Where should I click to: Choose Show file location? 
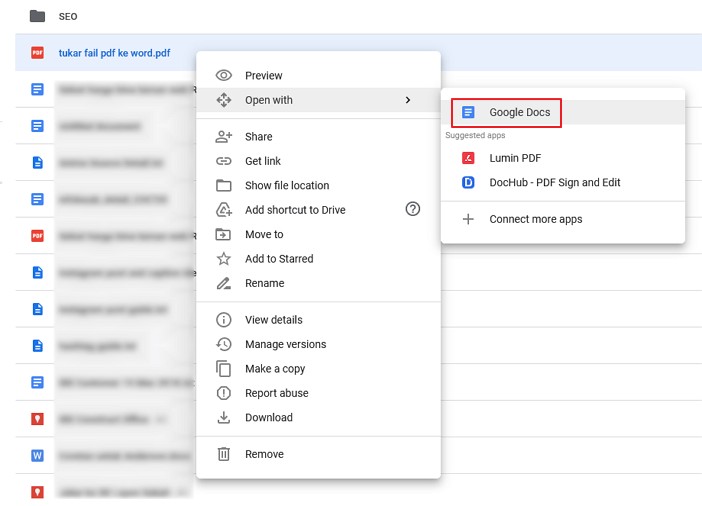coord(318,185)
